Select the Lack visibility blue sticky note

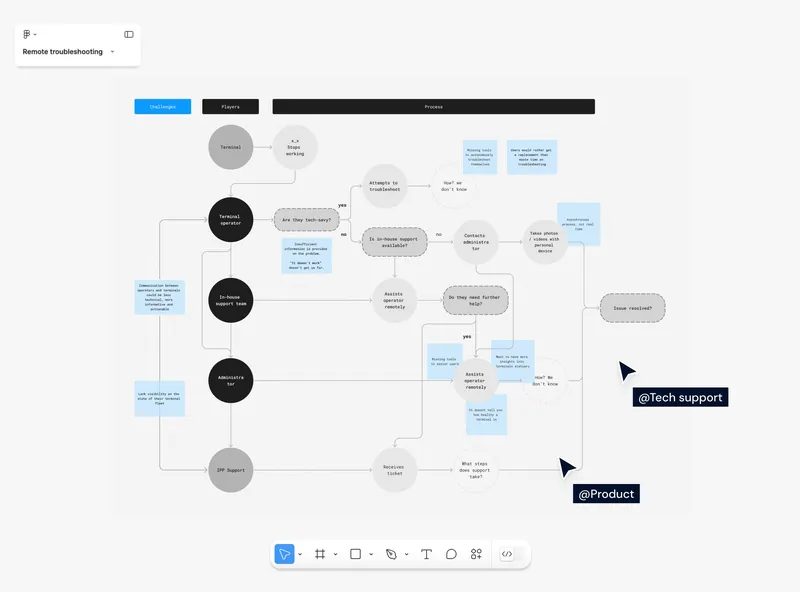[x=160, y=399]
